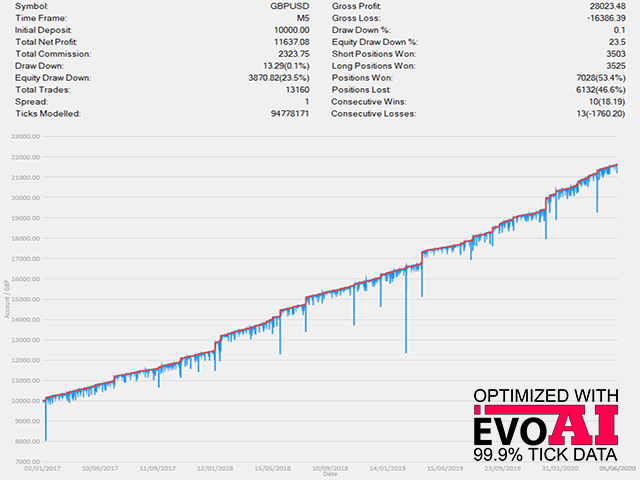Select the 05/06/2020 date axis label

[x=618, y=468]
